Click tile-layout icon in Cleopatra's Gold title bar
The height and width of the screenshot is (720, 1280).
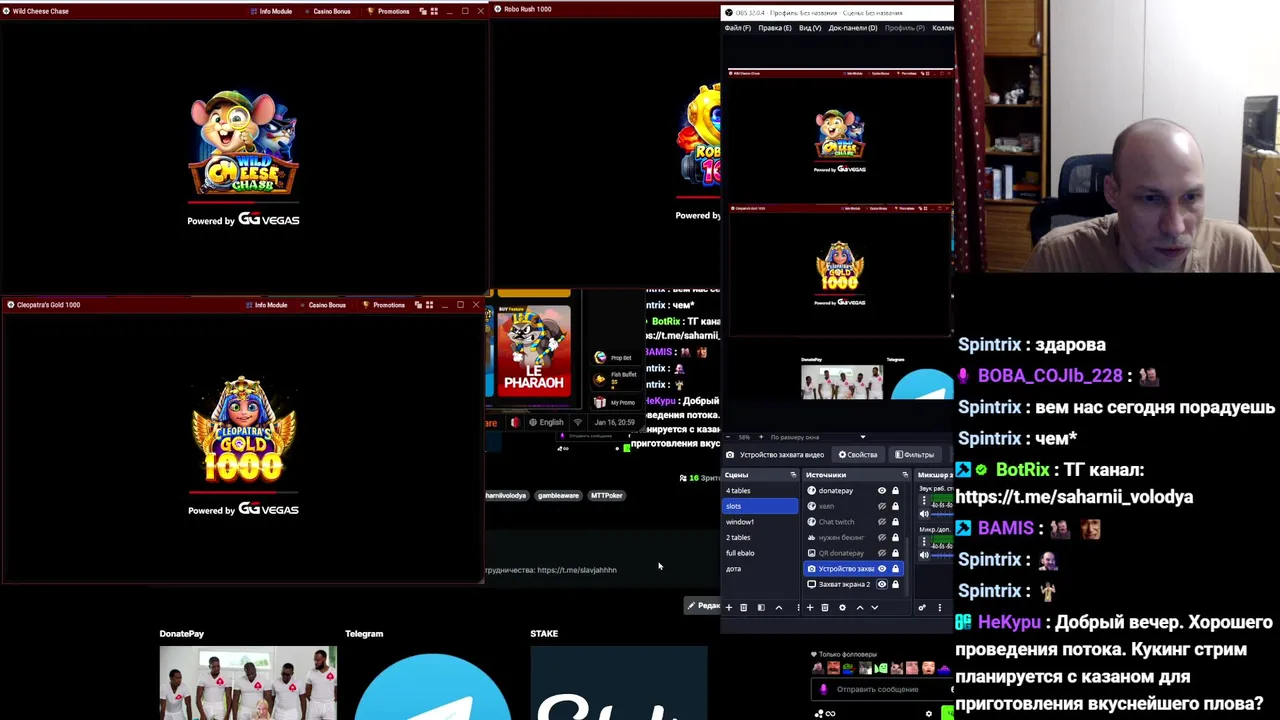point(429,305)
